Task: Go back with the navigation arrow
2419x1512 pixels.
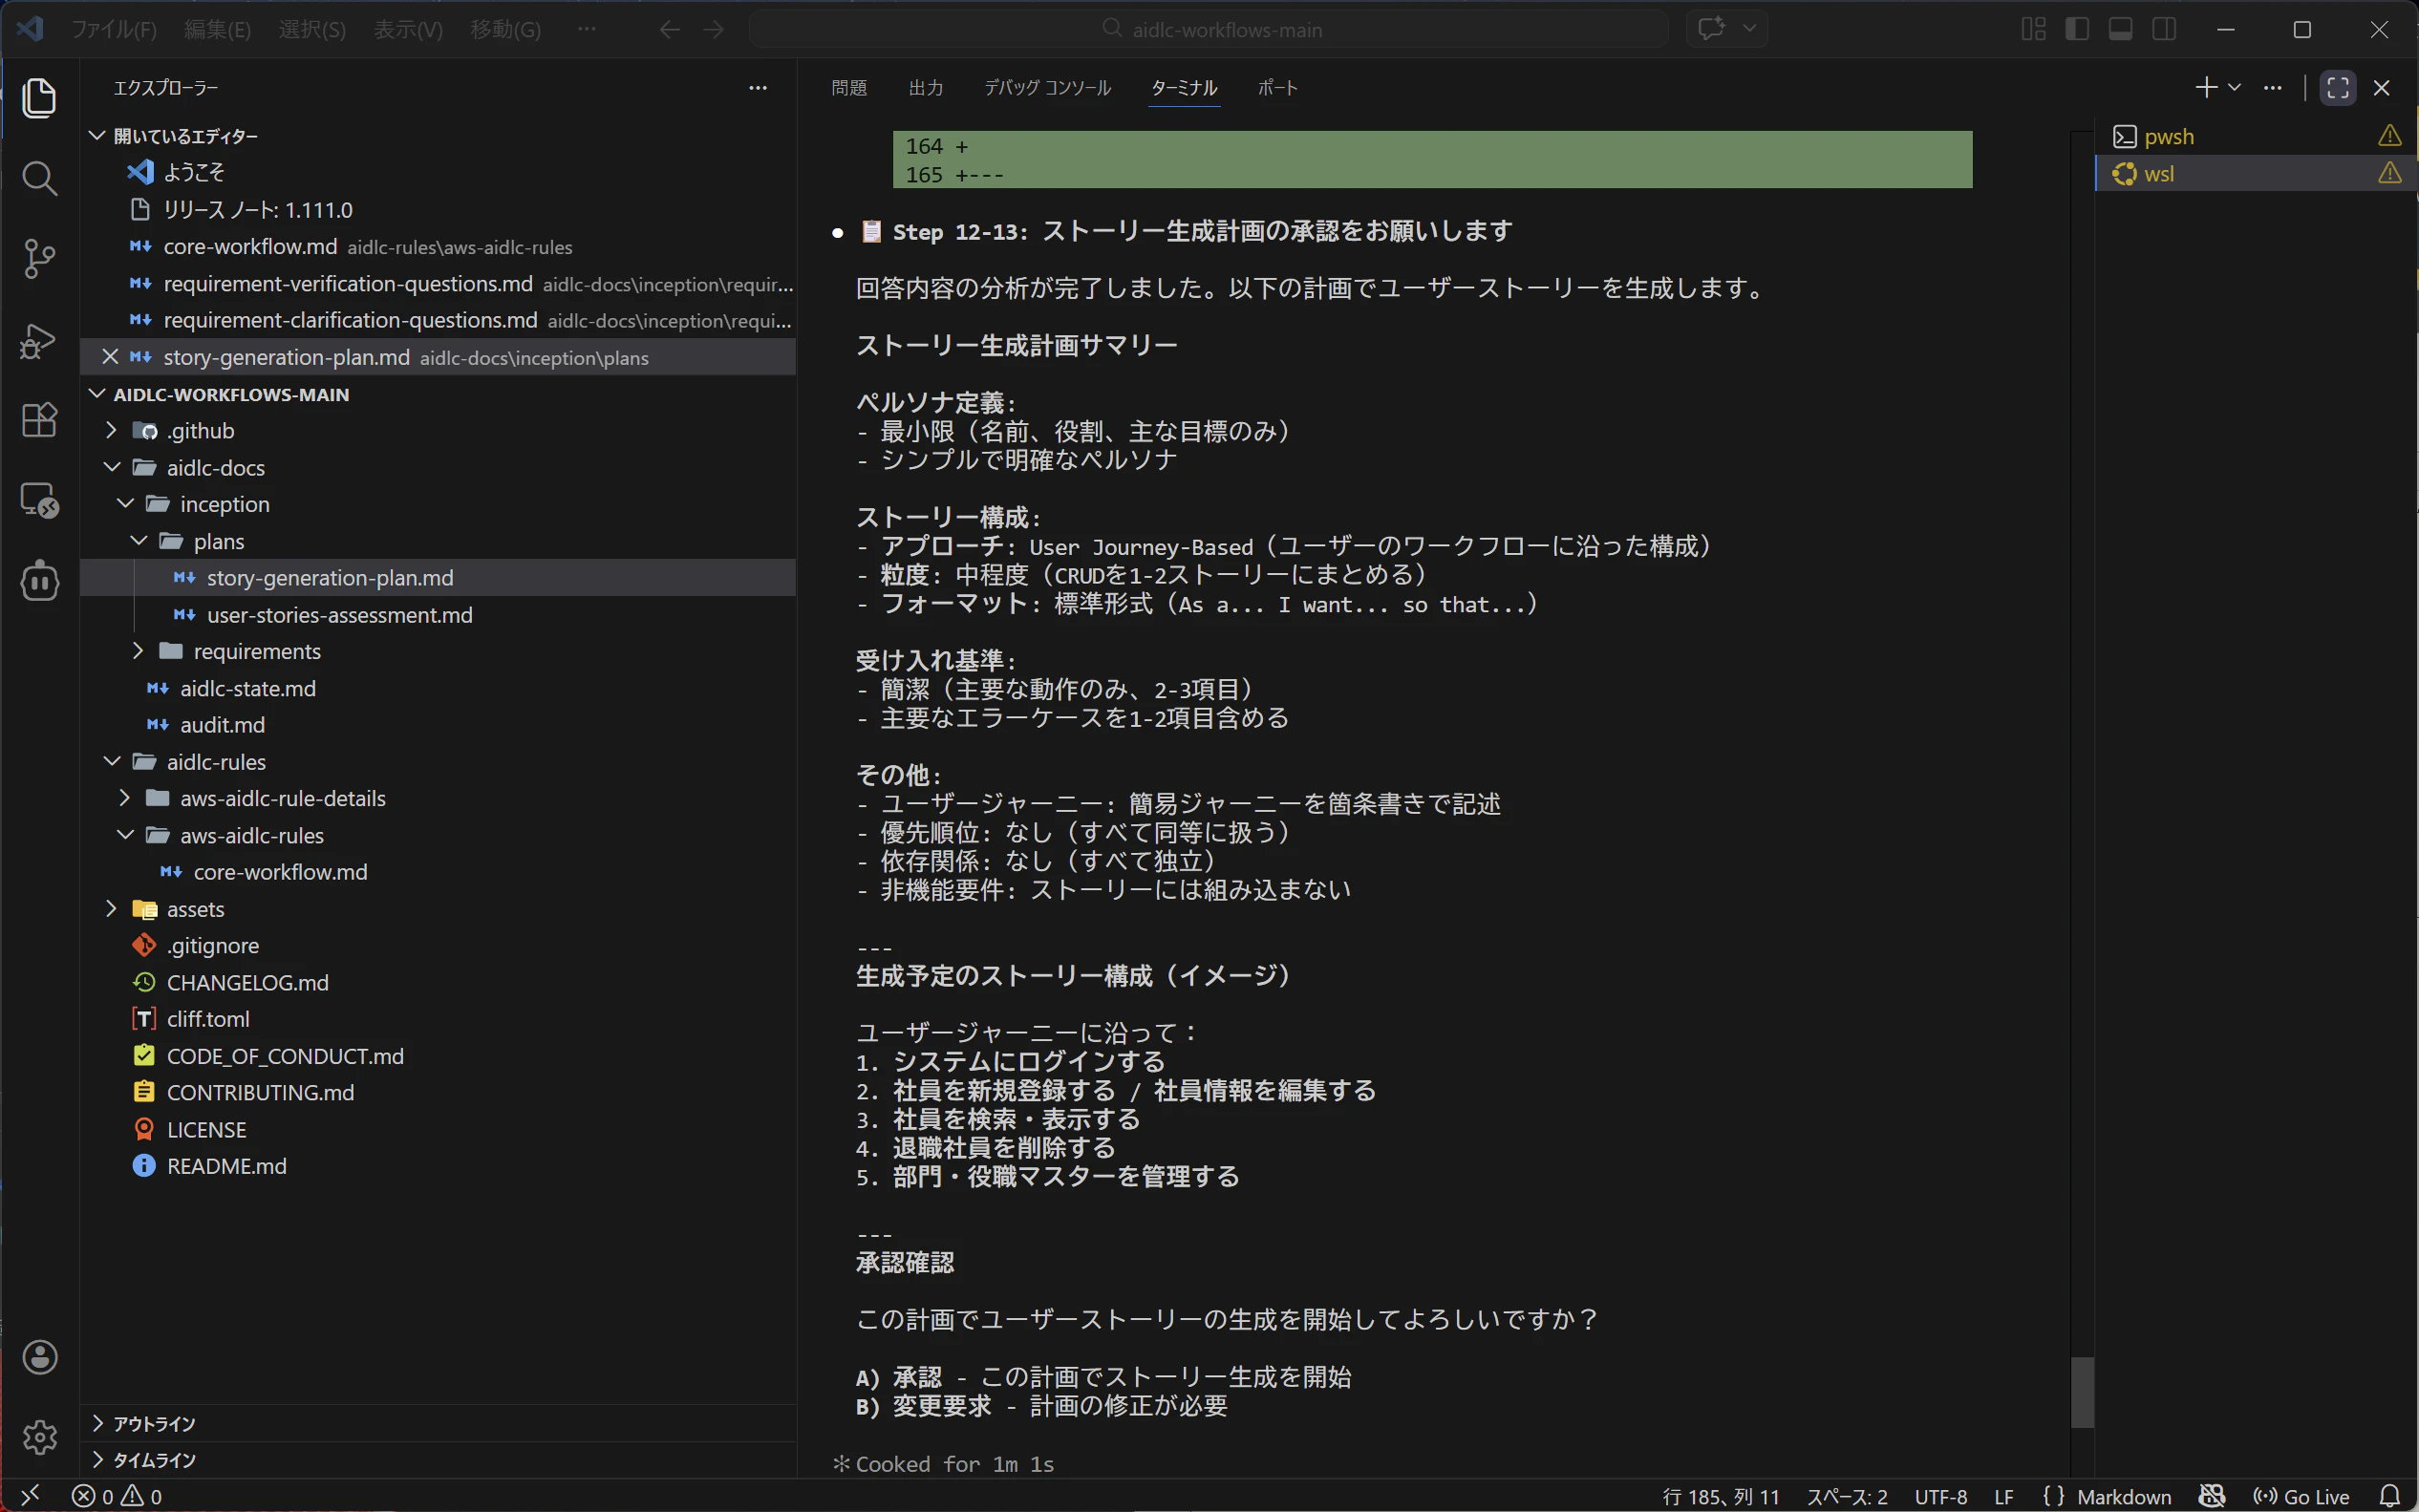Action: tap(669, 30)
